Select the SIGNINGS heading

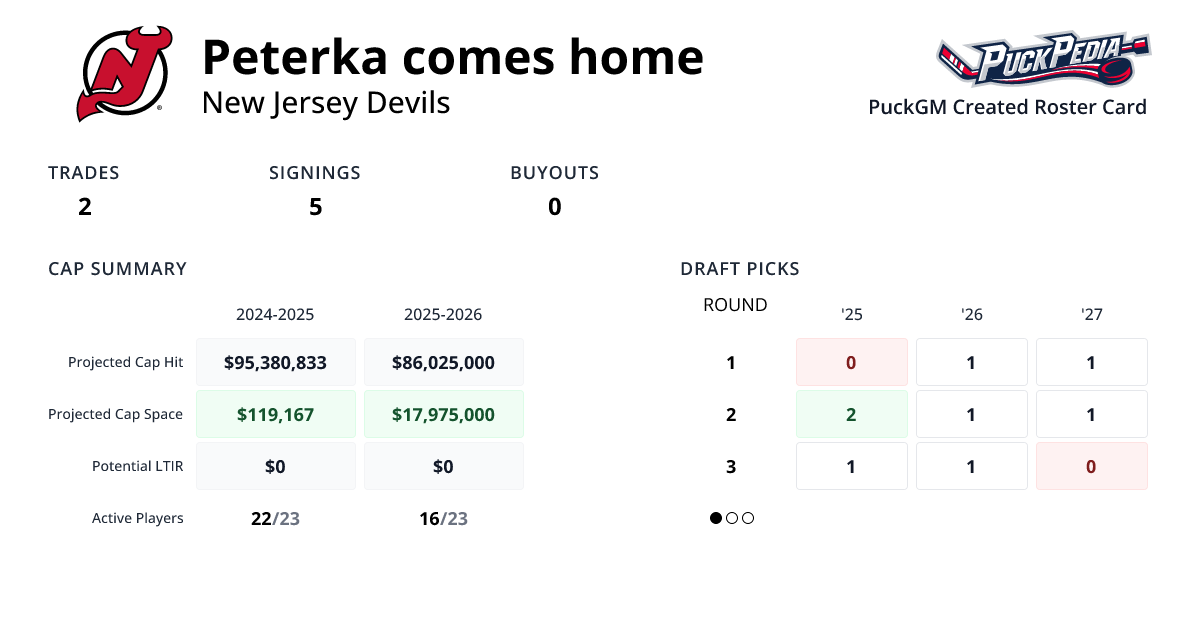click(x=315, y=172)
